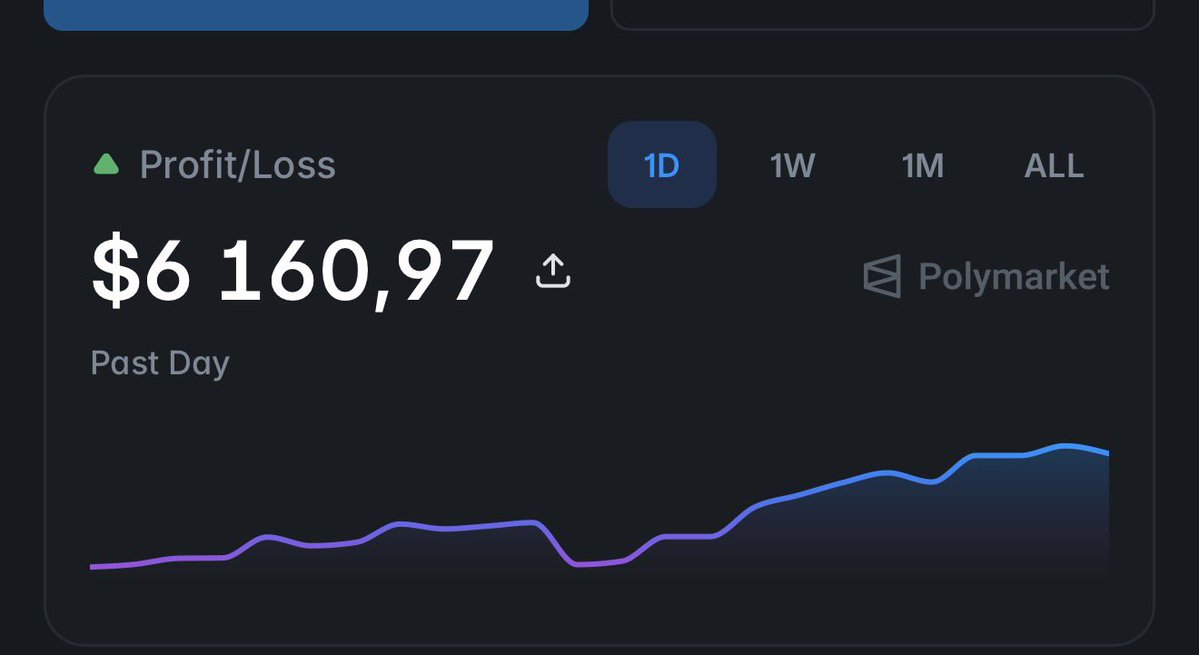Select the ALL timeframe tab

[1053, 165]
